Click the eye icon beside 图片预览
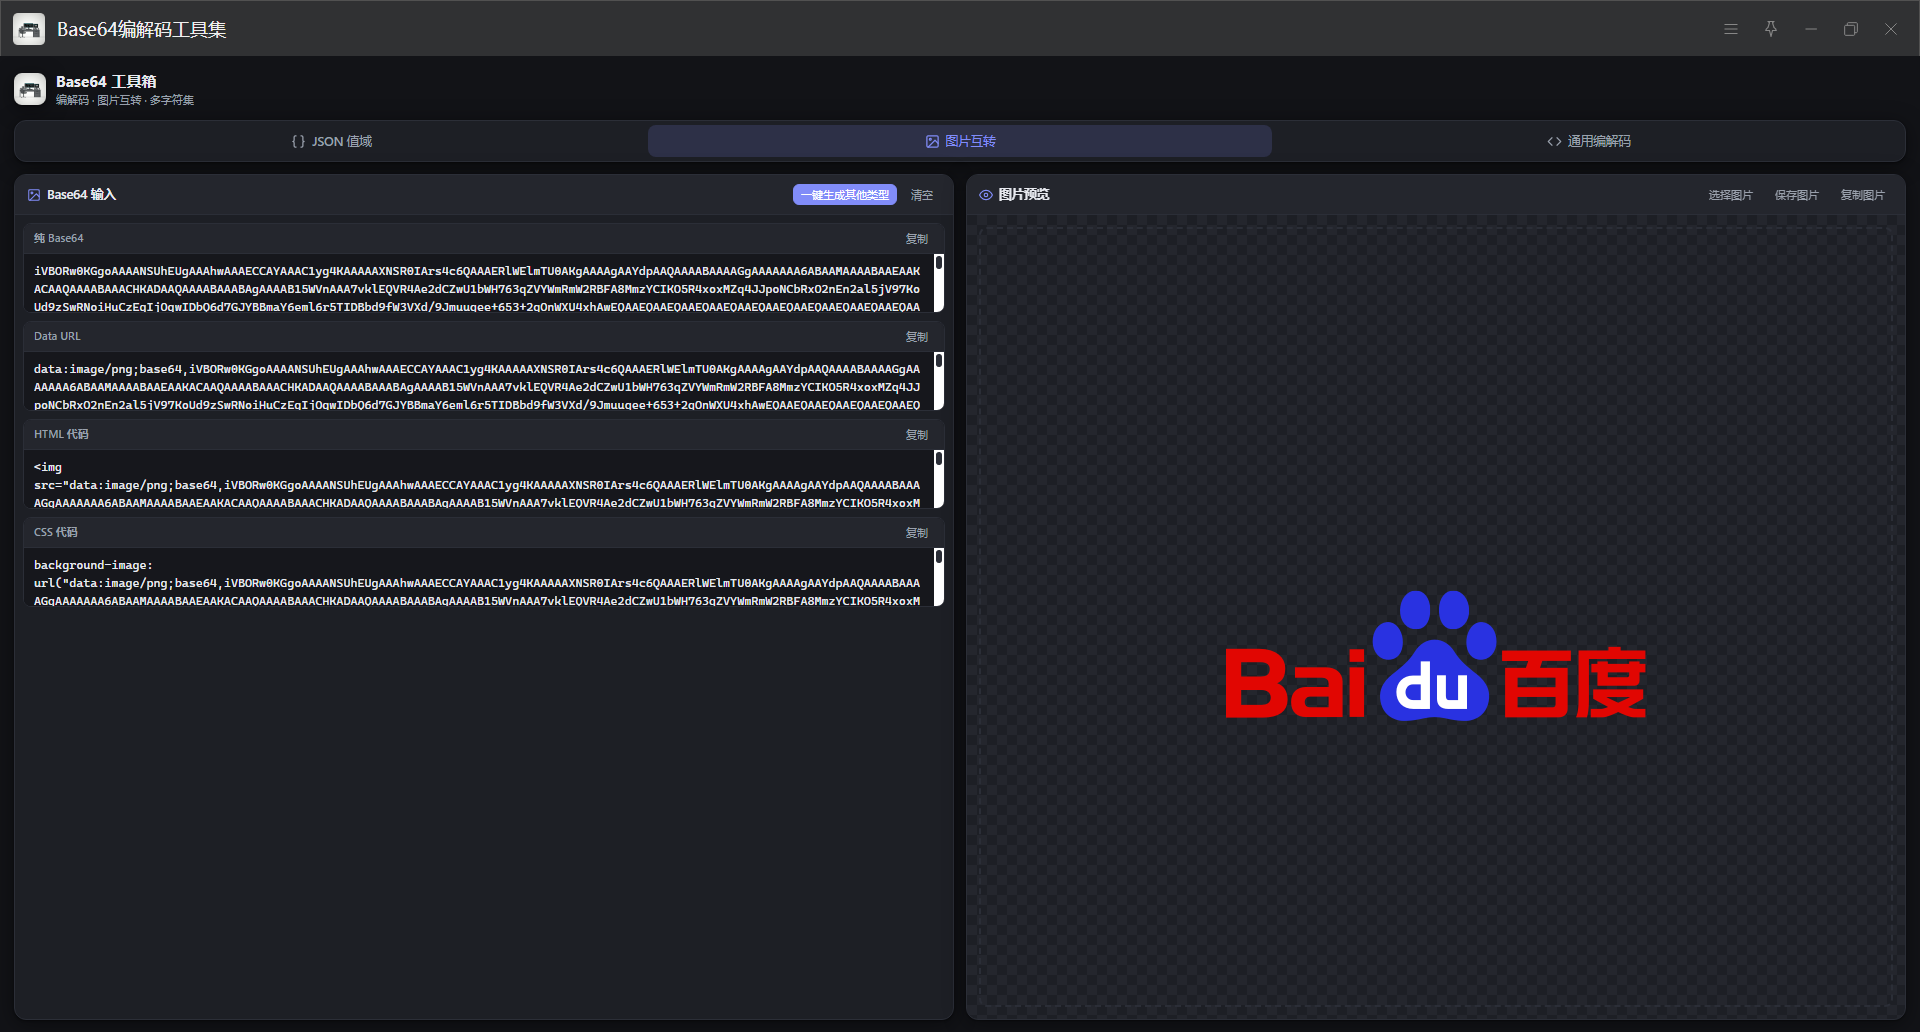Screen dimensions: 1920x1032 [x=986, y=195]
